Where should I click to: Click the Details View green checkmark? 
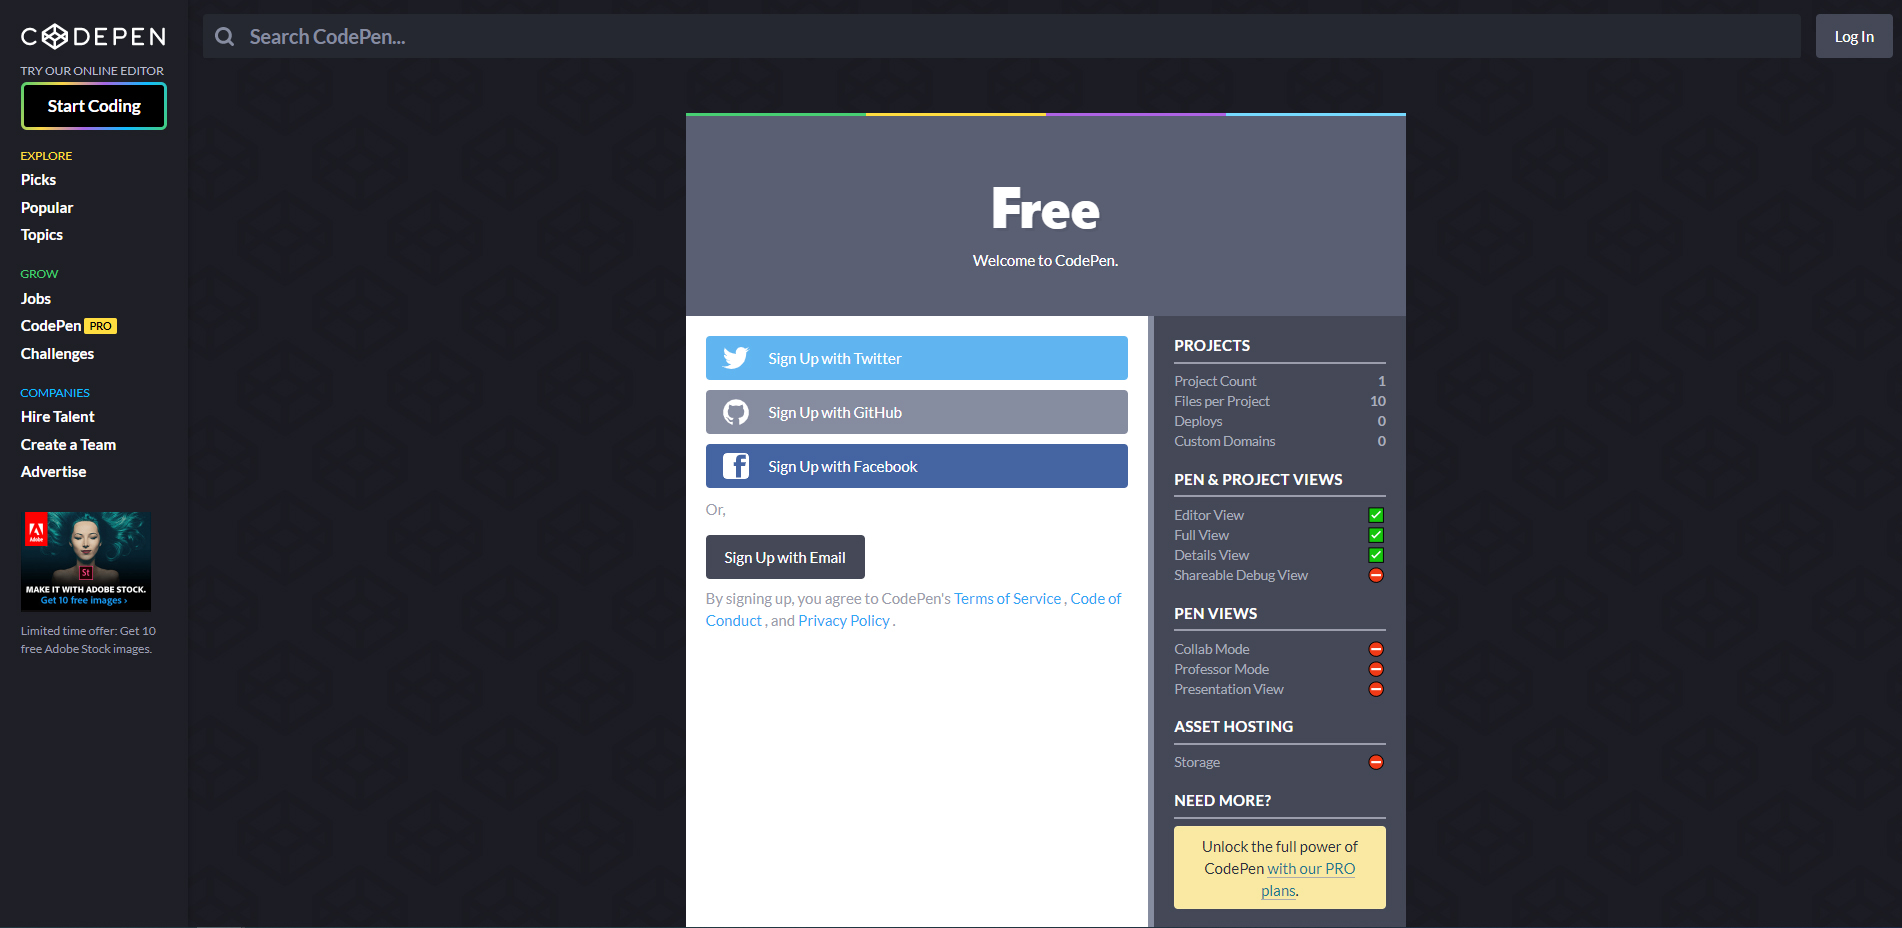1376,555
